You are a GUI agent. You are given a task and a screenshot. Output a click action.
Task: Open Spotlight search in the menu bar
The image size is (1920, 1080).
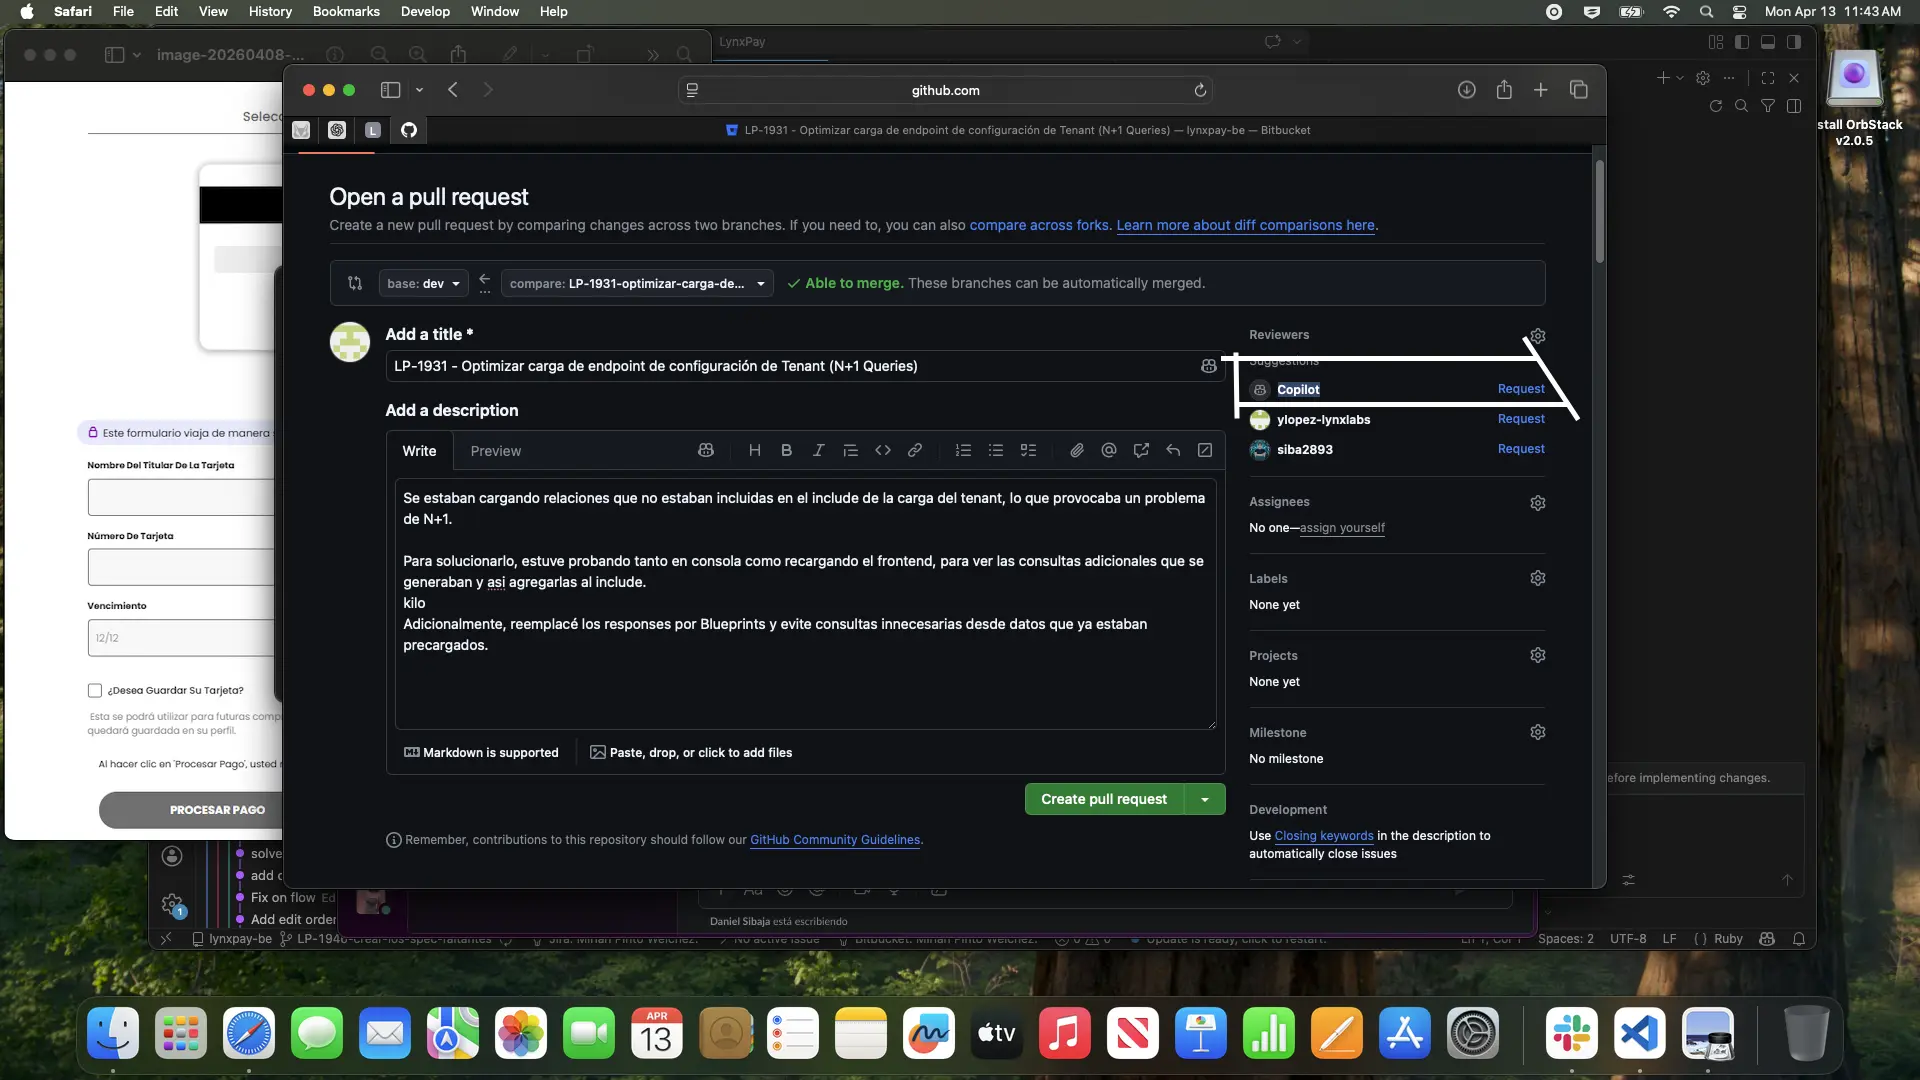pos(1706,12)
